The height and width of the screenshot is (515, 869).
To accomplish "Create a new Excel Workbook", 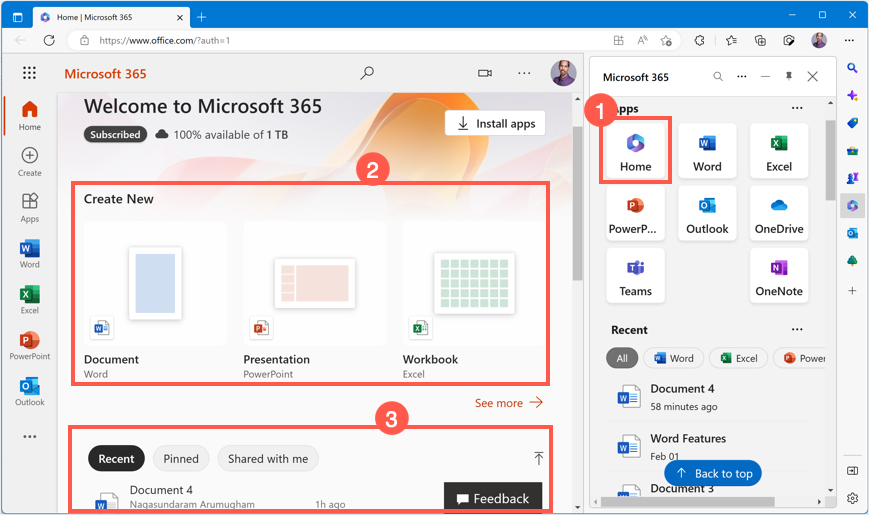I will (474, 300).
